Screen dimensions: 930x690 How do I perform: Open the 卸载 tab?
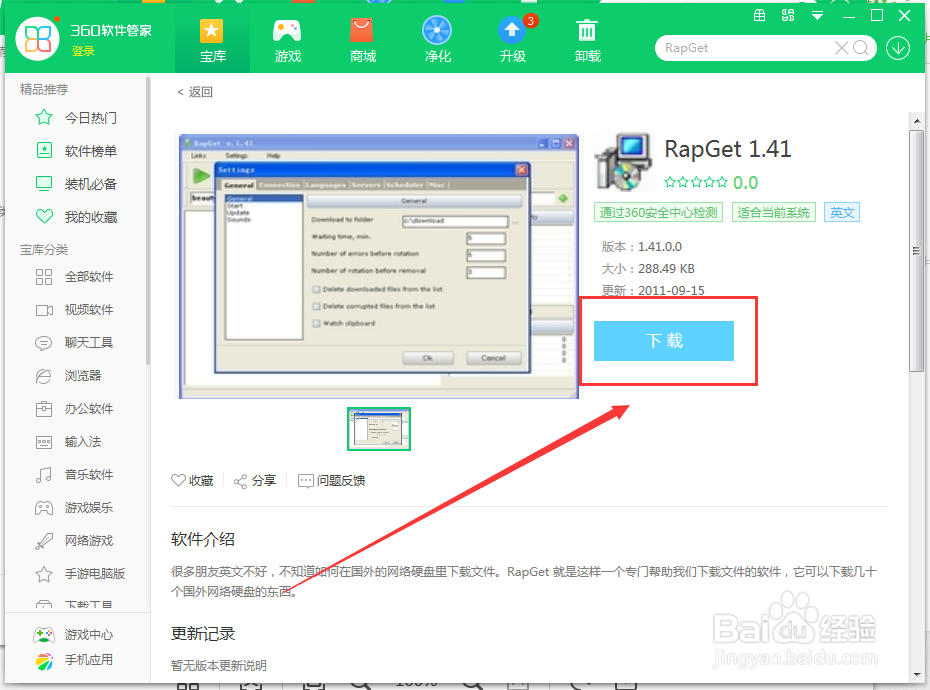coord(588,40)
